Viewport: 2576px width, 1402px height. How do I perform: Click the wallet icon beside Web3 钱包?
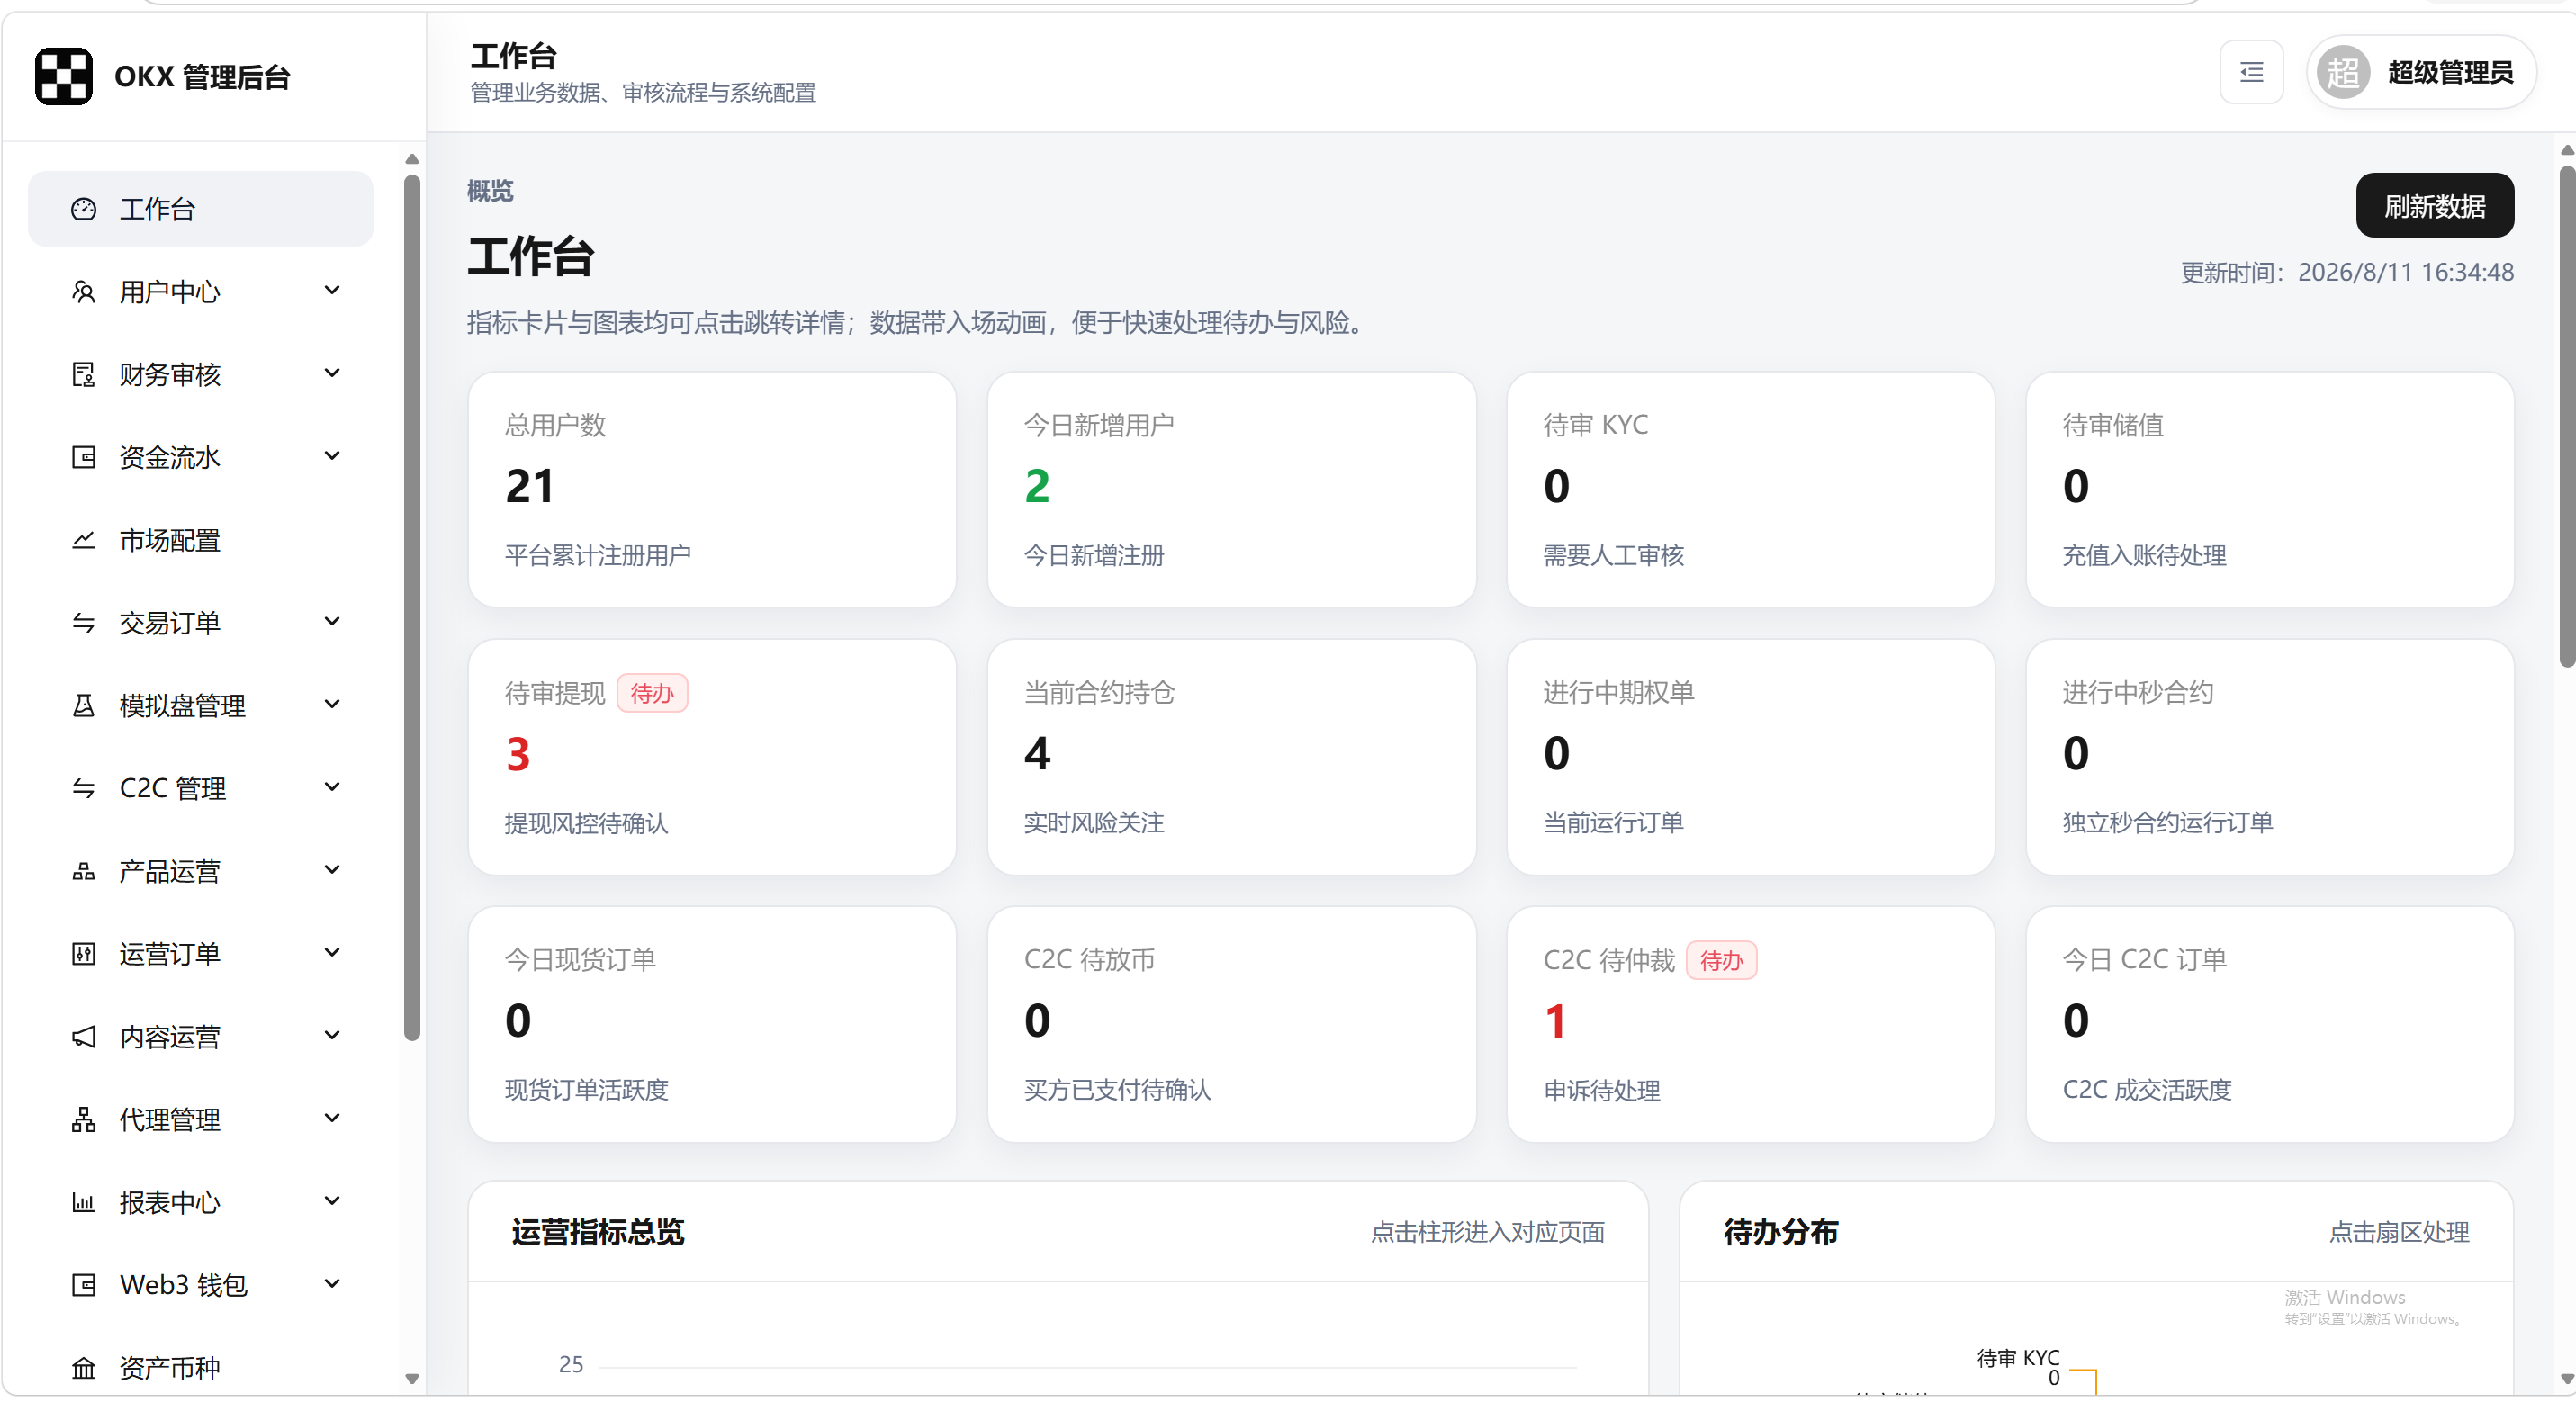pos(84,1285)
